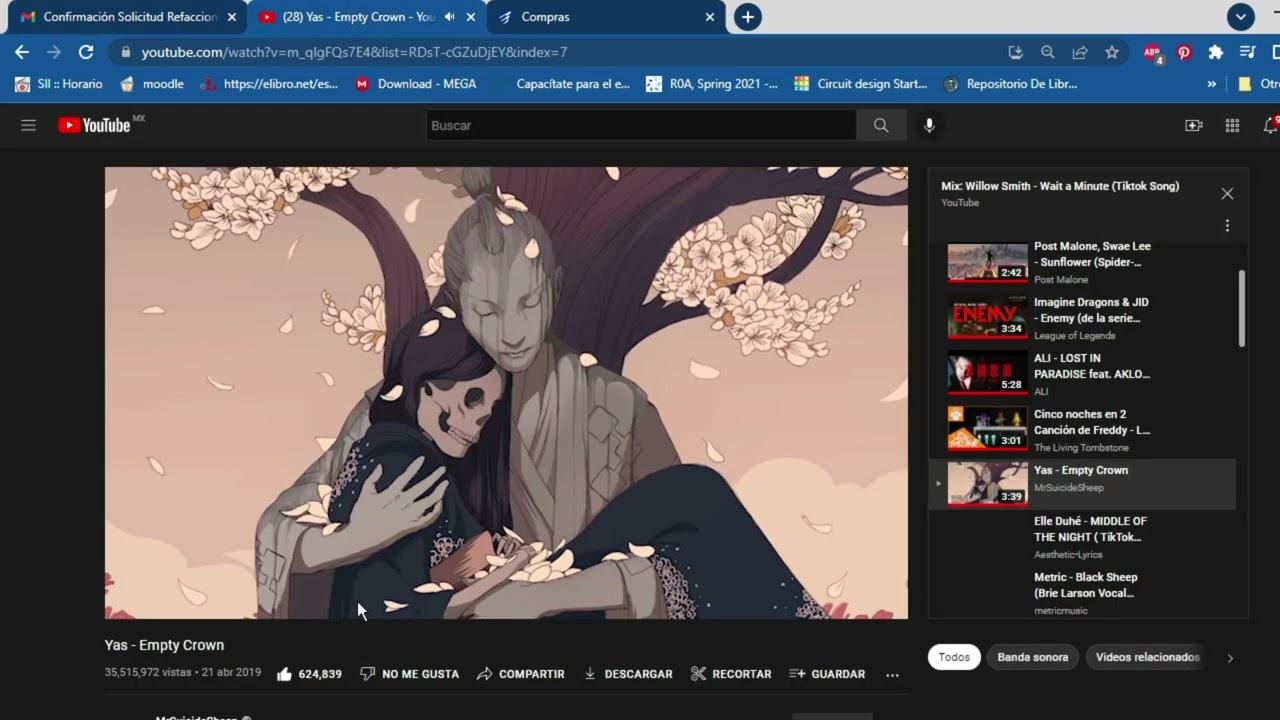Open the notifications bell

pyautogui.click(x=1270, y=125)
